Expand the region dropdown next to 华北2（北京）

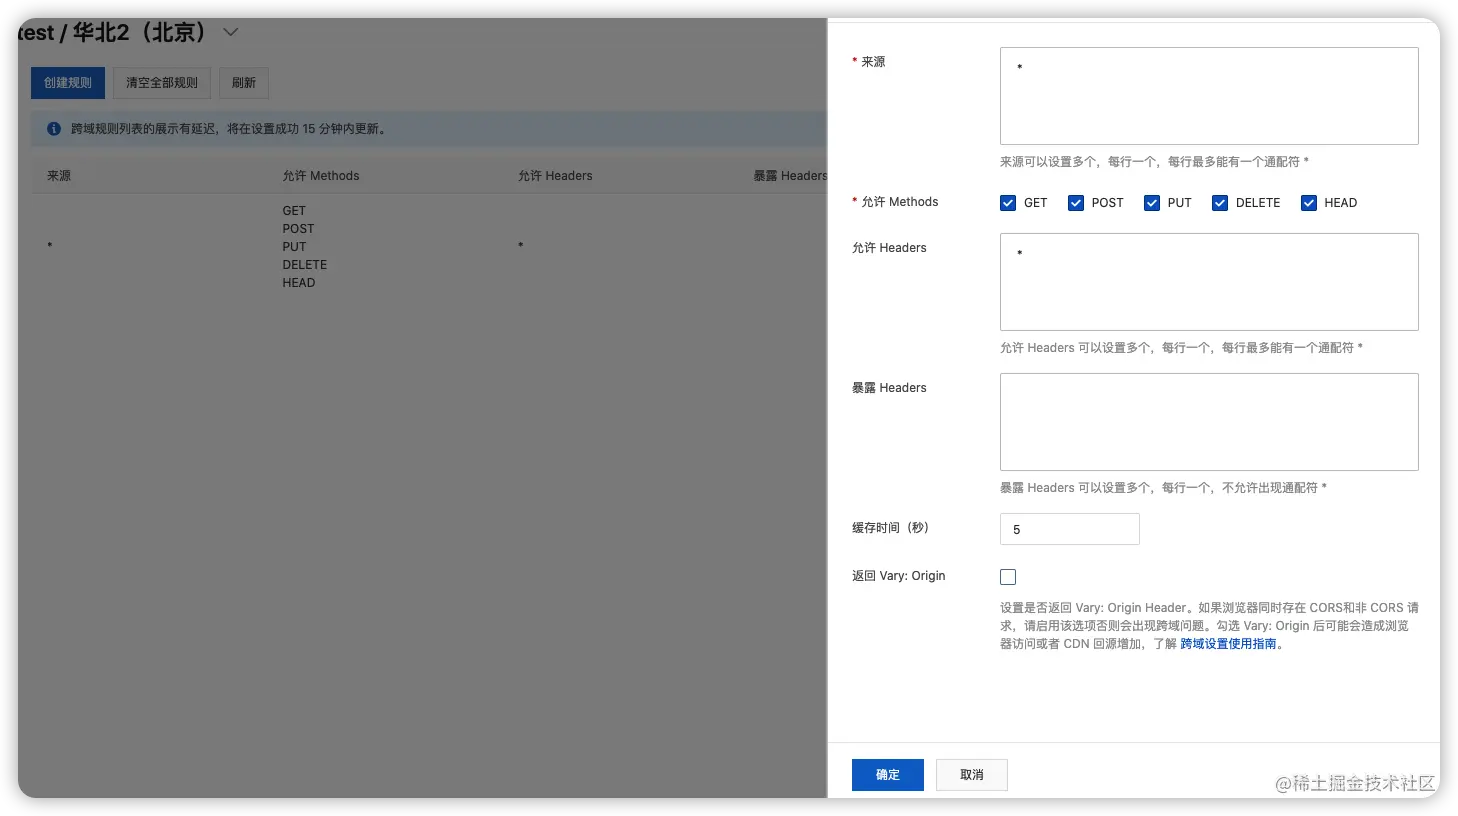click(x=231, y=32)
